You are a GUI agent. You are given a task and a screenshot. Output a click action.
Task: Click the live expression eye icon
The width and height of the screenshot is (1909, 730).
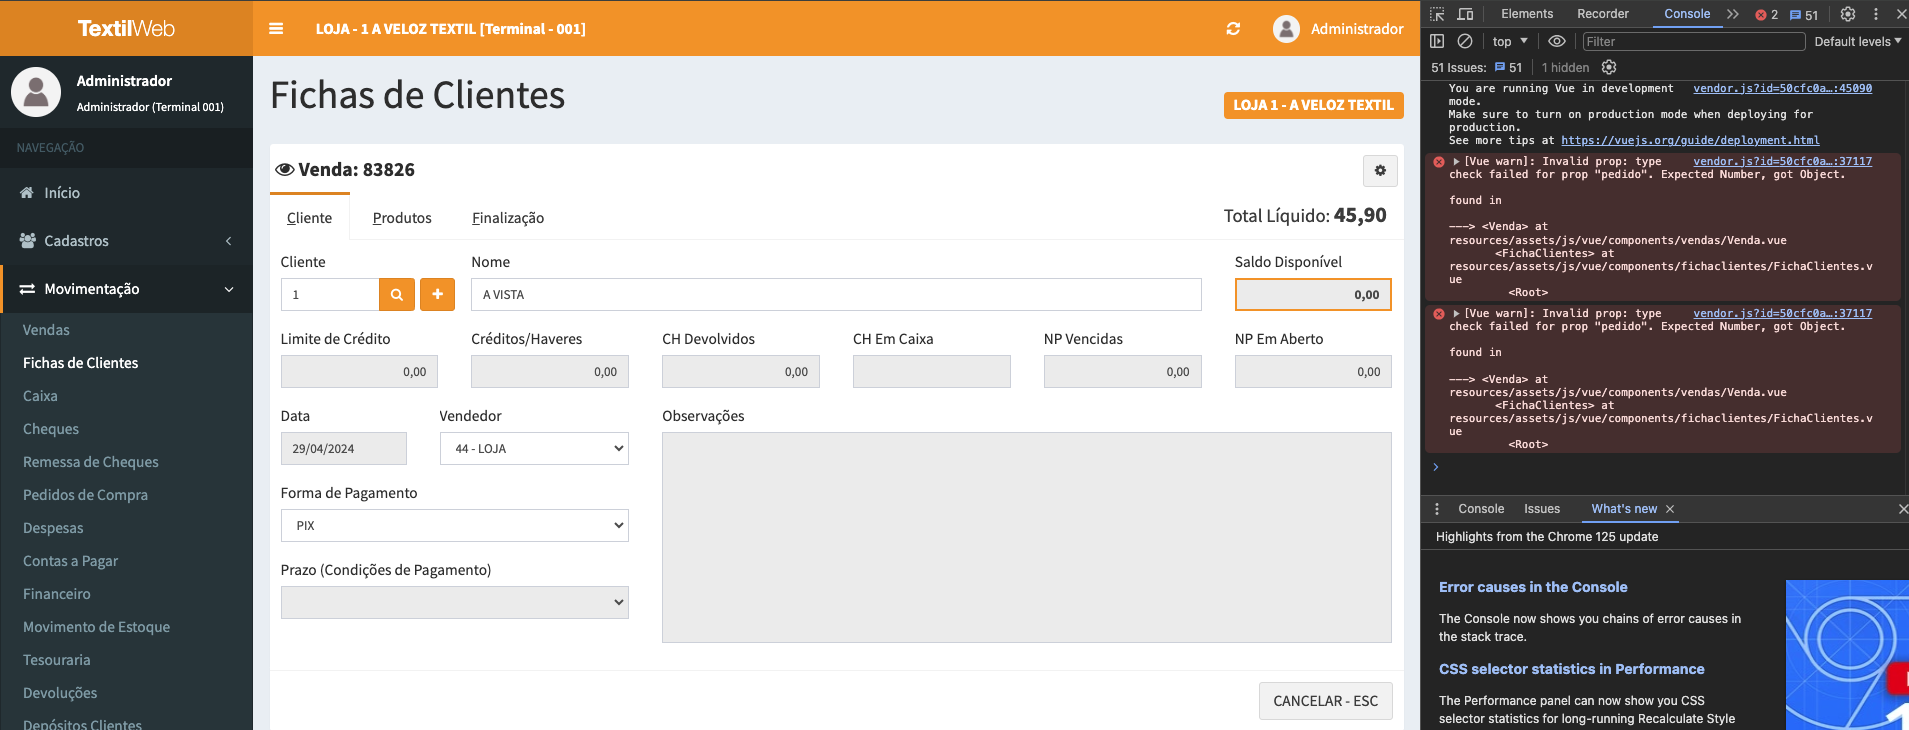[x=1557, y=41]
